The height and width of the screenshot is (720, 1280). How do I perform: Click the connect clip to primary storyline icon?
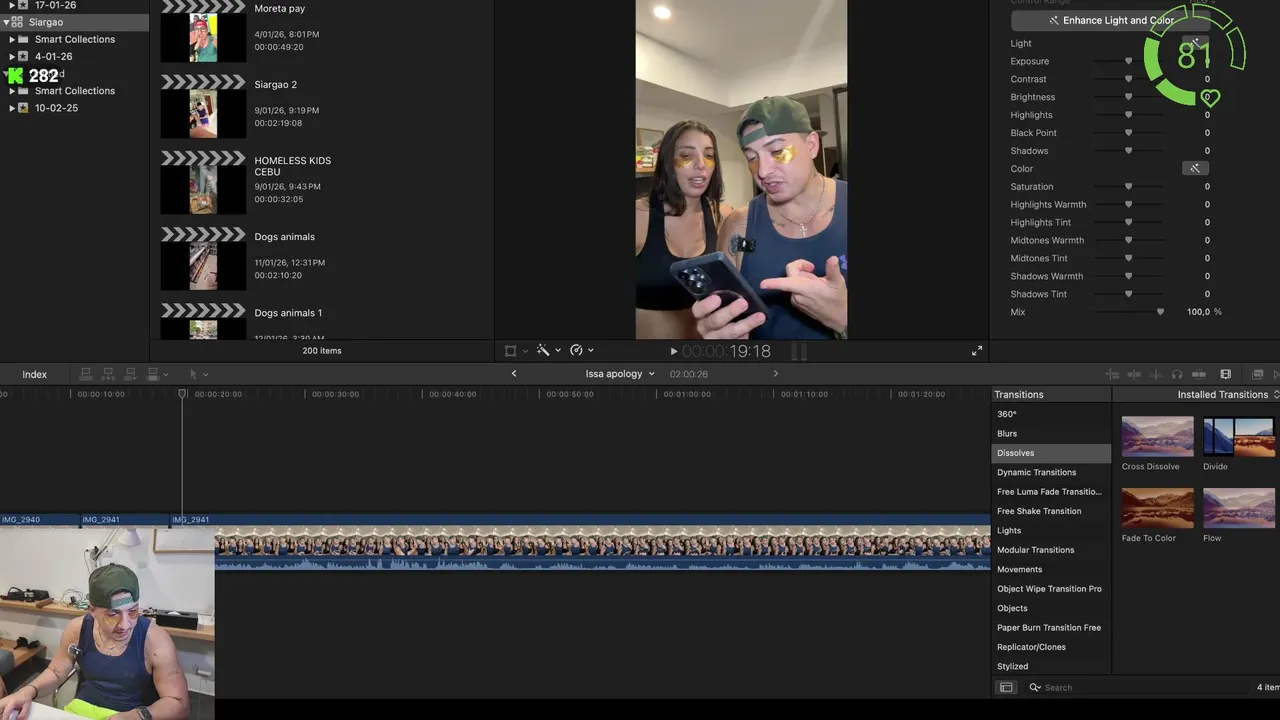point(86,374)
